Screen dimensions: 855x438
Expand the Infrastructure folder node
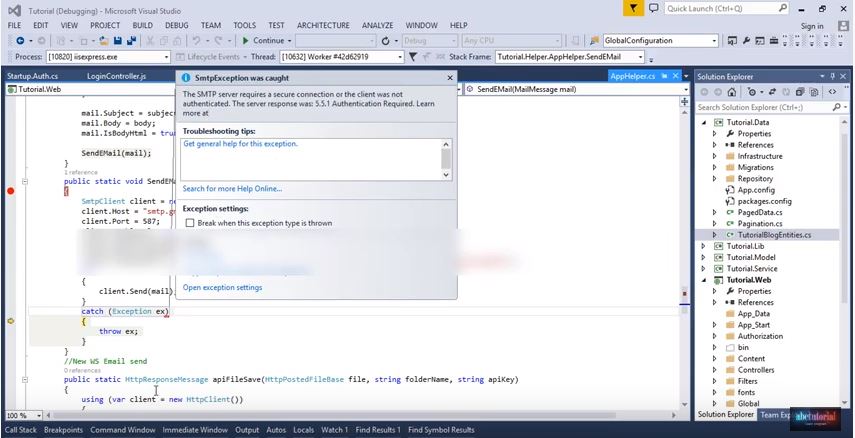[x=715, y=157]
